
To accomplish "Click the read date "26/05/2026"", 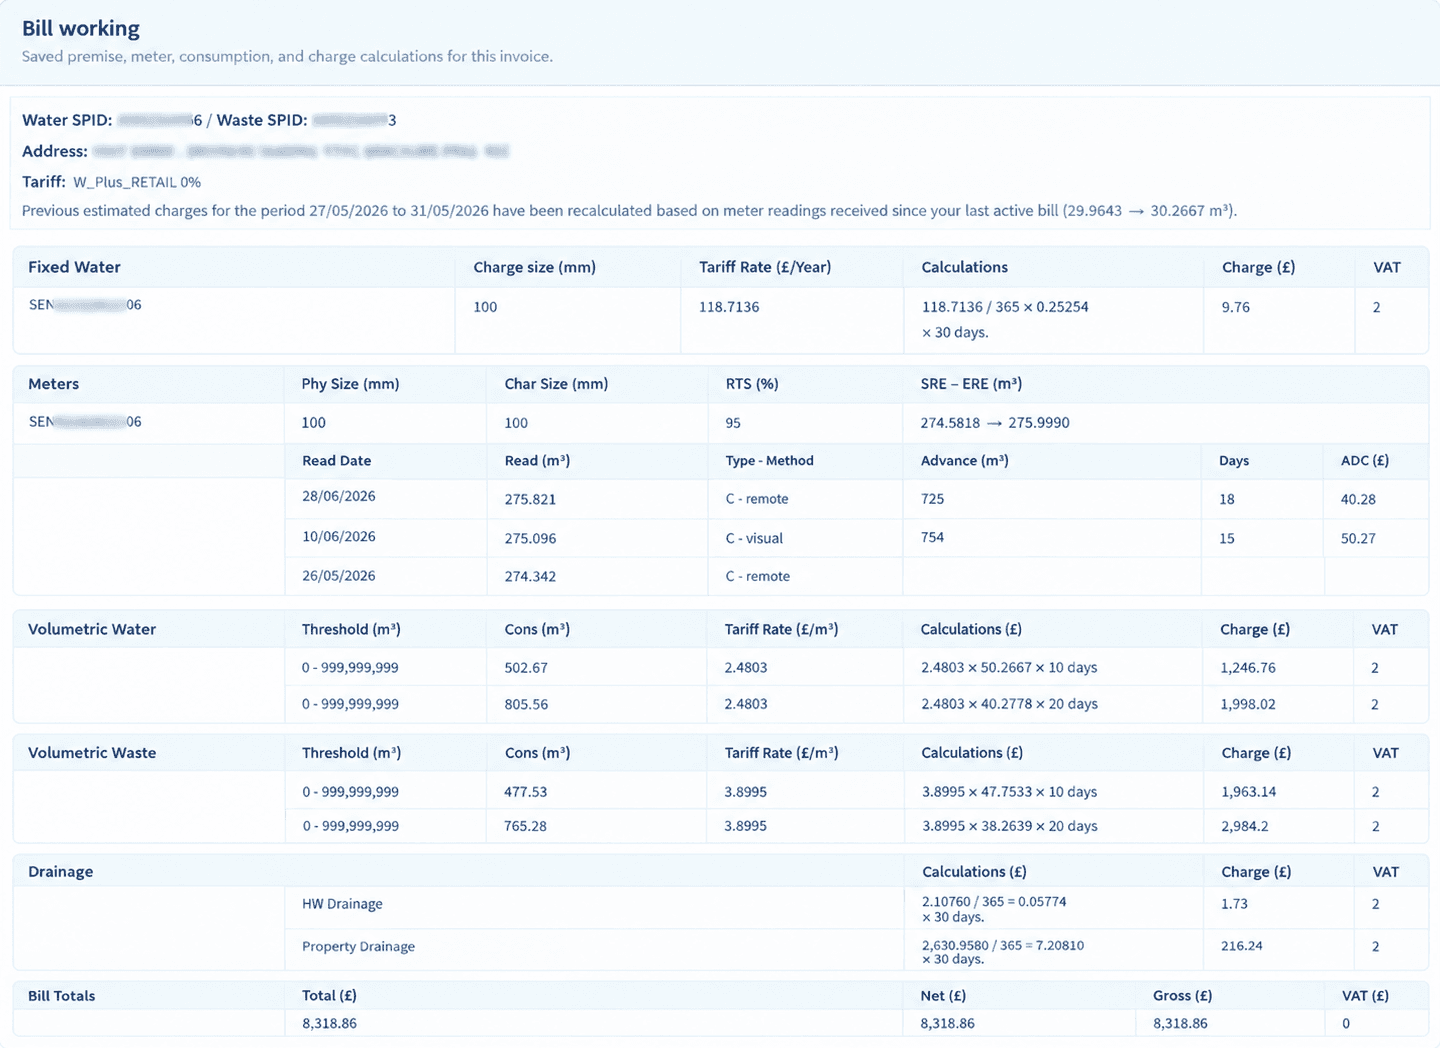I will 339,576.
